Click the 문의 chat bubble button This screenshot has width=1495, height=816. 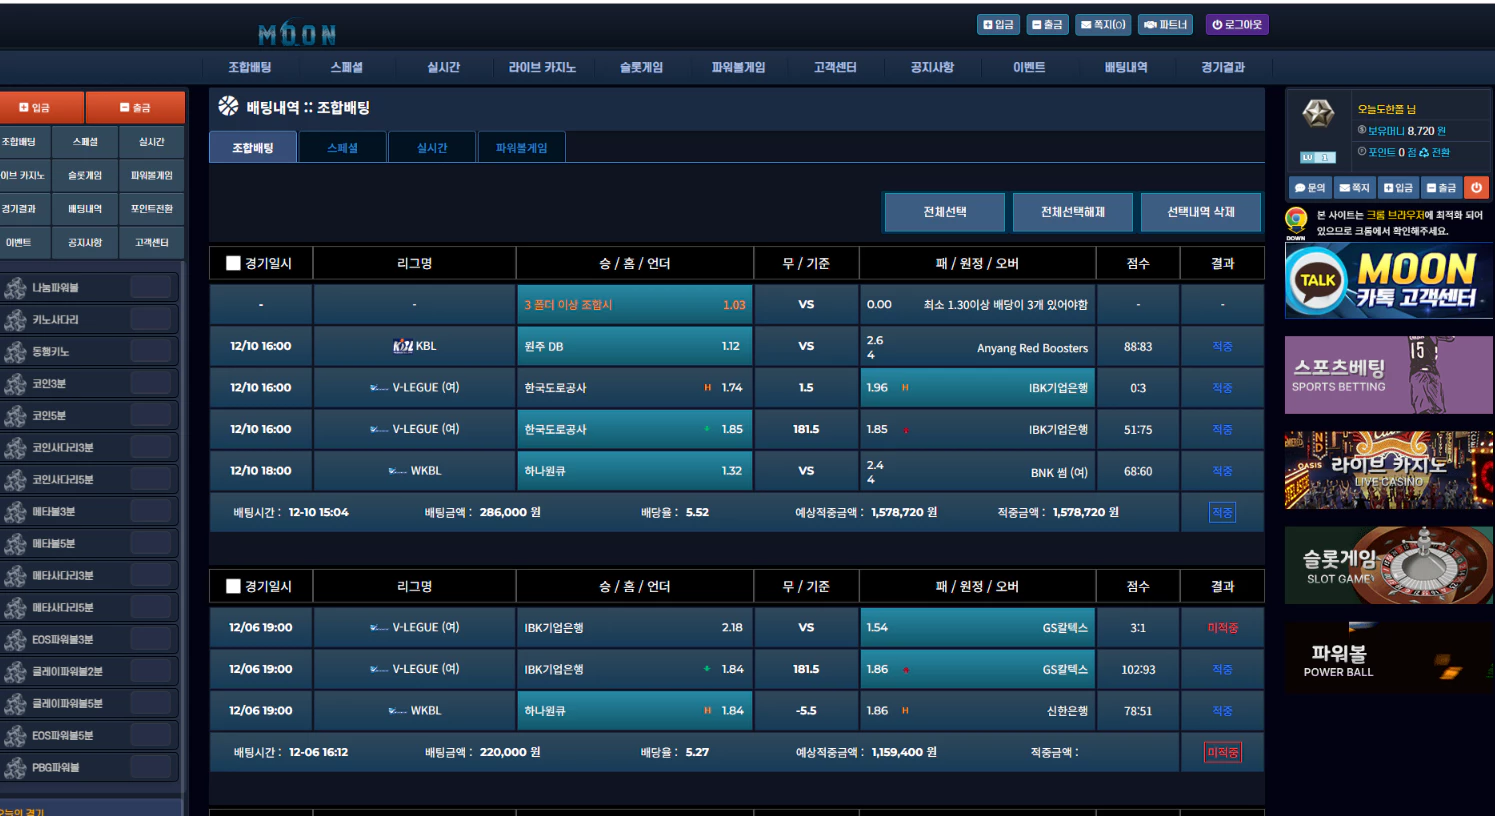coord(1310,187)
